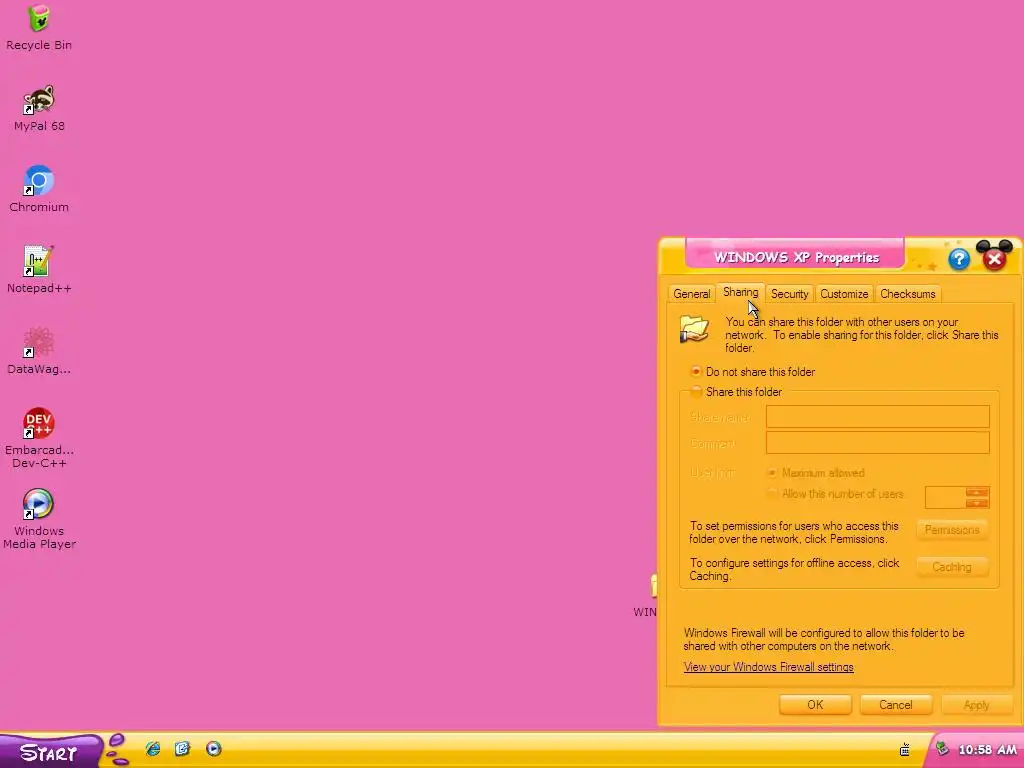
Task: Open the Recycle Bin desktop icon
Action: coord(39,27)
